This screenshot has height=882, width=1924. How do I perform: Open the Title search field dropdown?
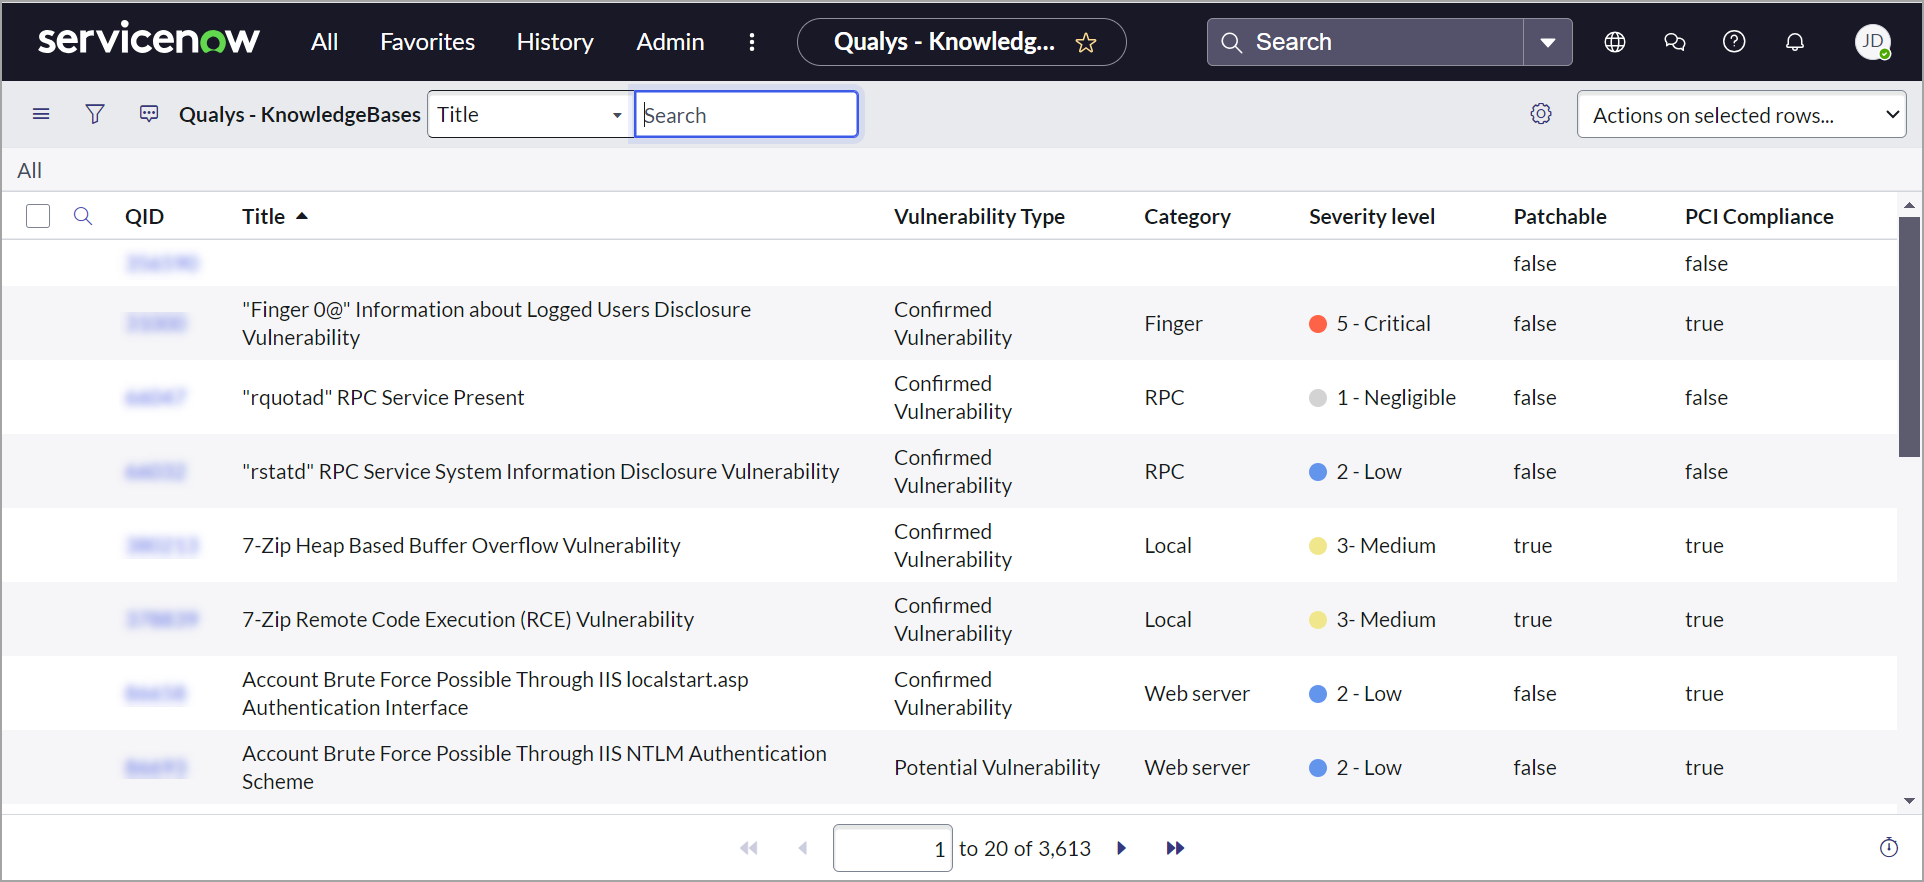click(x=530, y=114)
